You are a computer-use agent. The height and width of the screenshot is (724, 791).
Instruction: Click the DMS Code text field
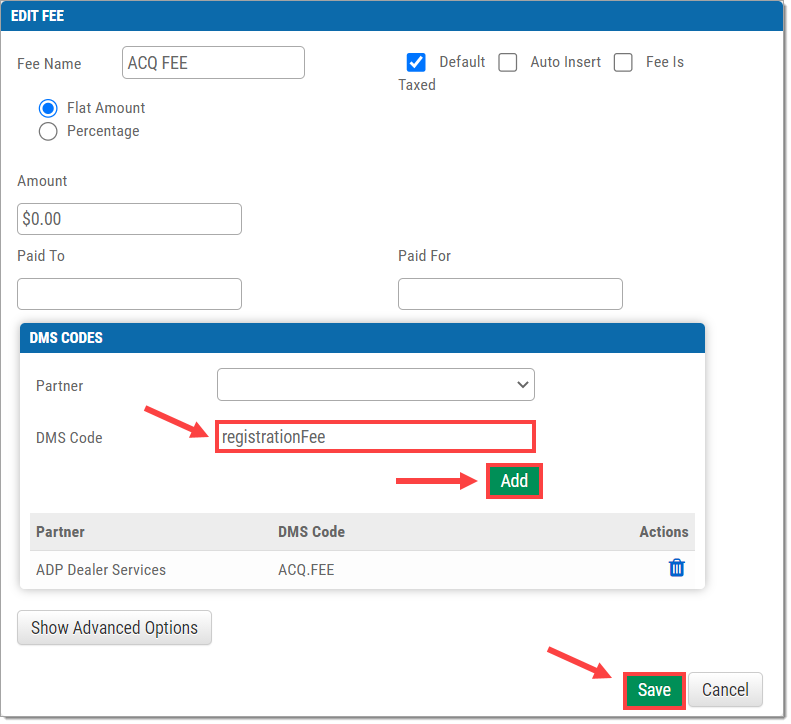pyautogui.click(x=375, y=436)
